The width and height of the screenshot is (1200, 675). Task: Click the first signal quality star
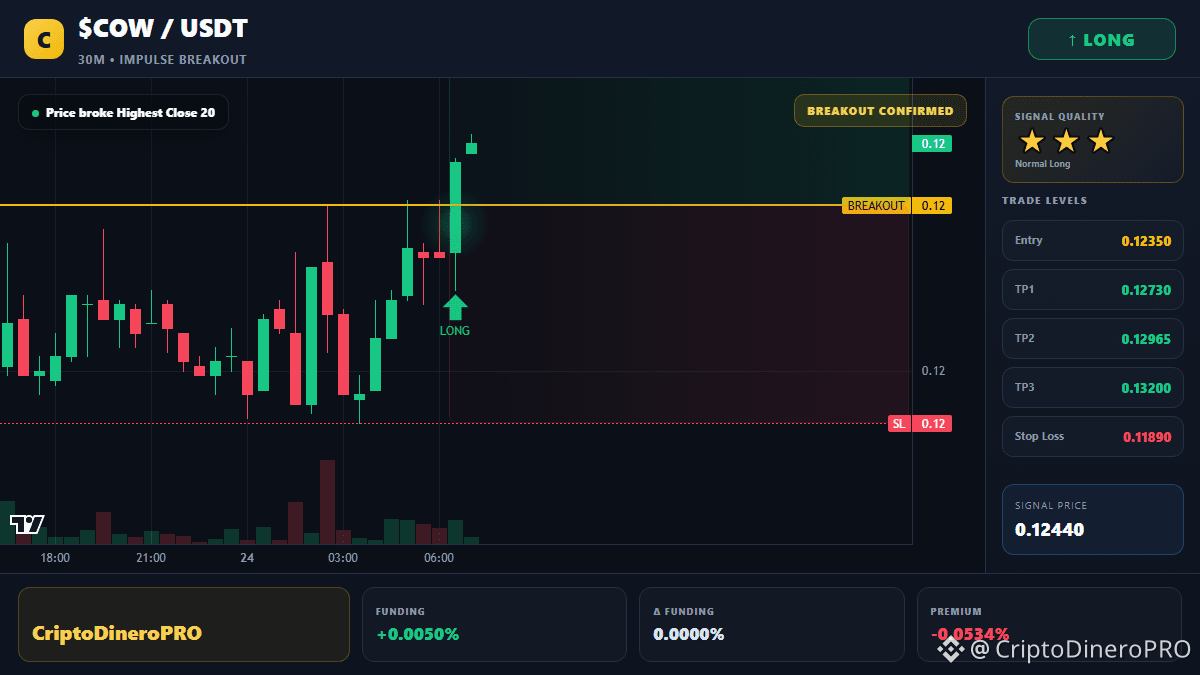point(1032,141)
